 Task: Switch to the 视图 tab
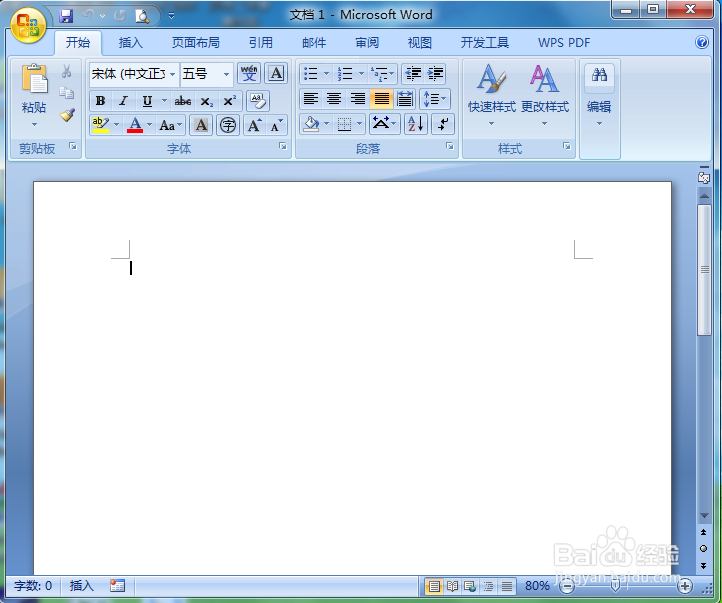click(420, 43)
